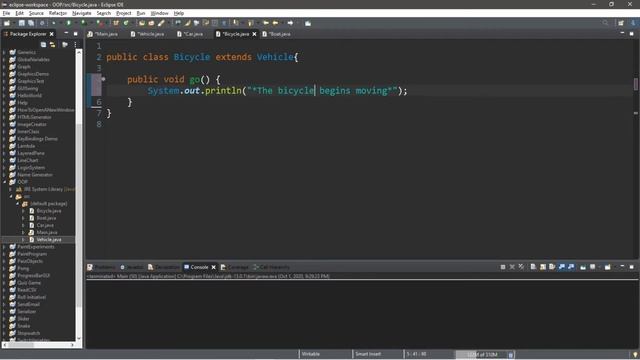
Task: Click the Open Perspective icon at top right
Action: [621, 23]
